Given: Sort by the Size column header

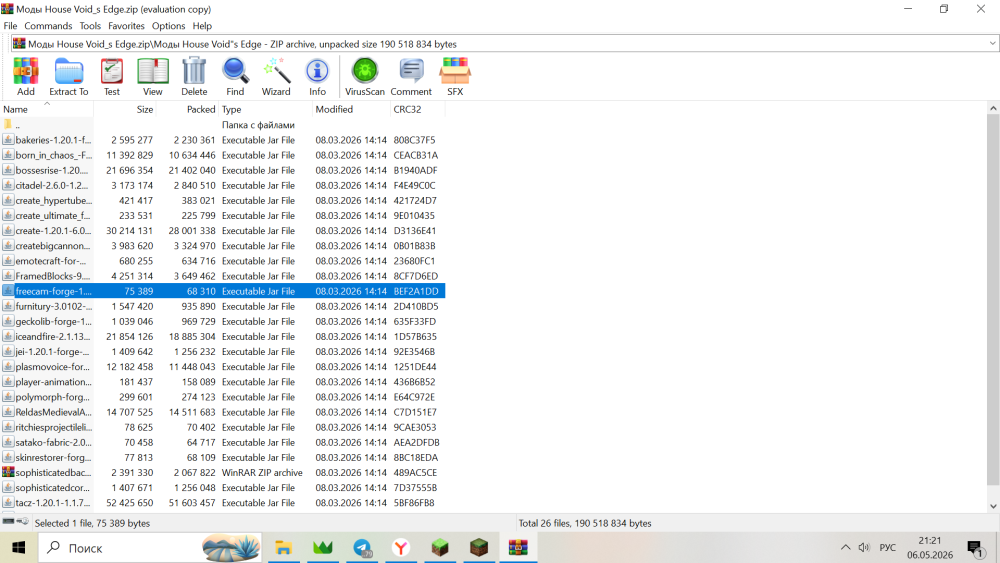Looking at the screenshot, I should coord(125,109).
